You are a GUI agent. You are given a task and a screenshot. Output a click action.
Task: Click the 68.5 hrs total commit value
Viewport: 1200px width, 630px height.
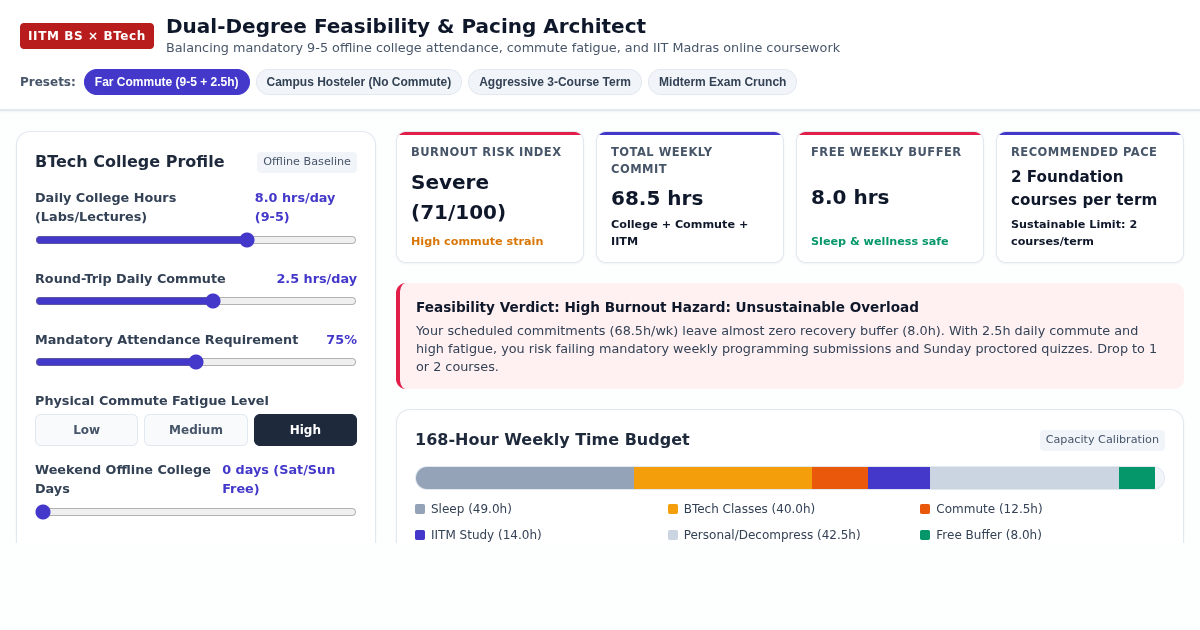click(657, 198)
